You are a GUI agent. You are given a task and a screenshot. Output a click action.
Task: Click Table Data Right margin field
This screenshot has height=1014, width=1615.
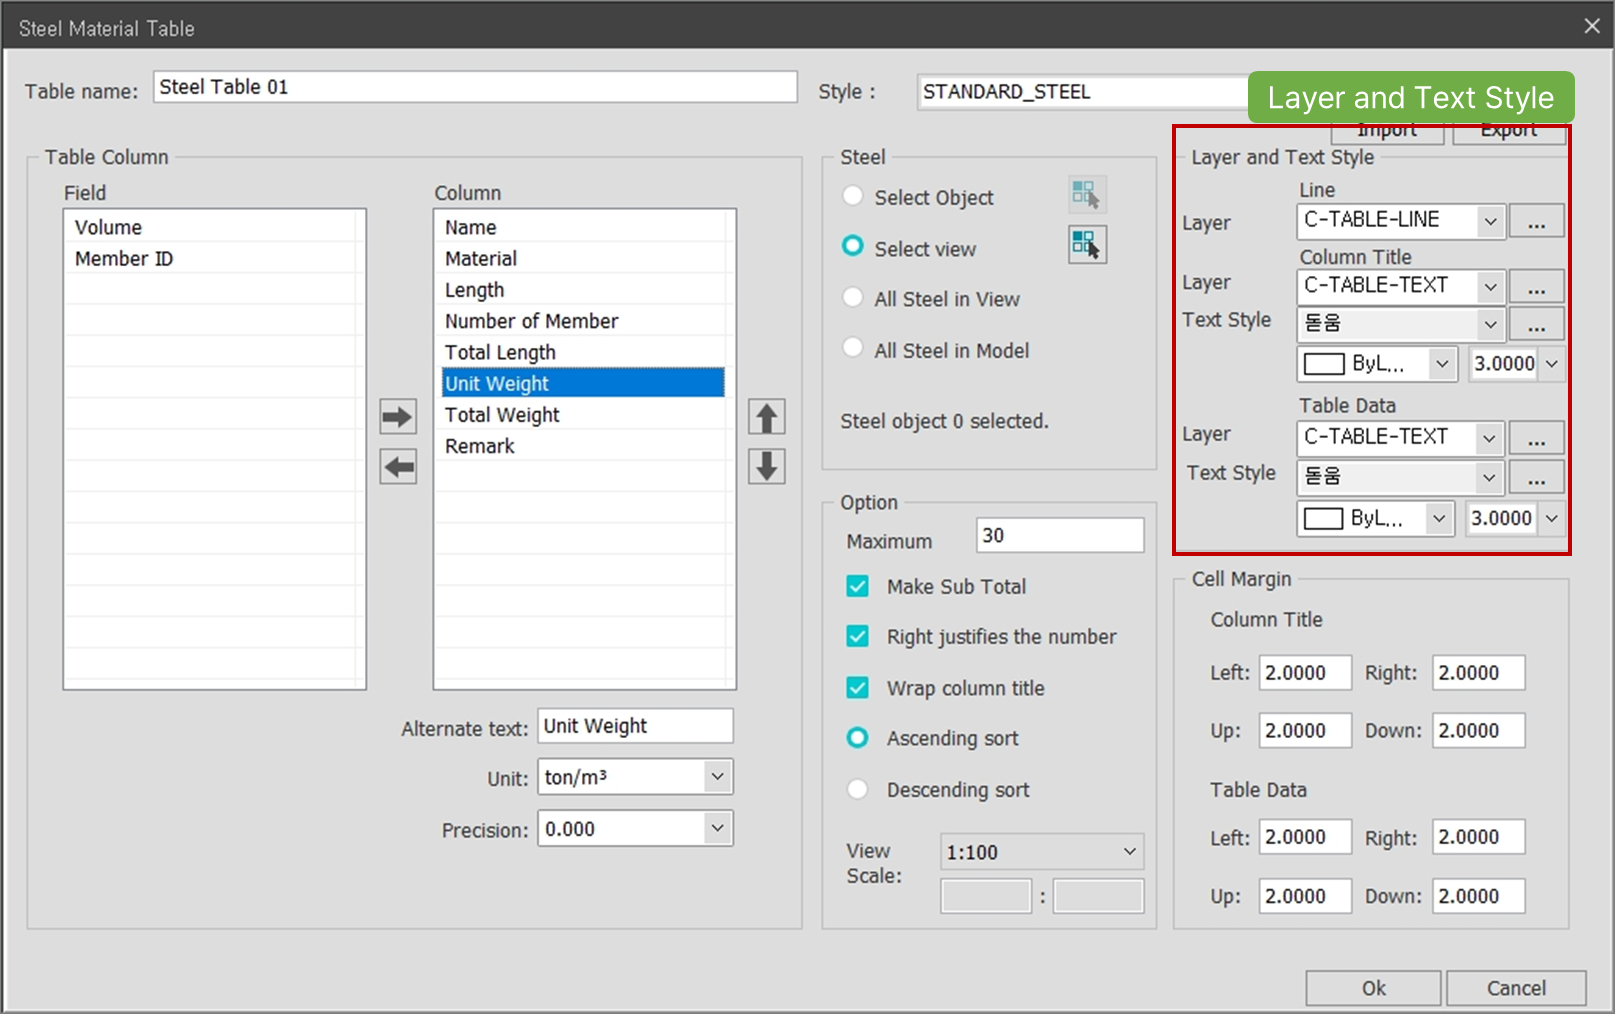point(1478,837)
